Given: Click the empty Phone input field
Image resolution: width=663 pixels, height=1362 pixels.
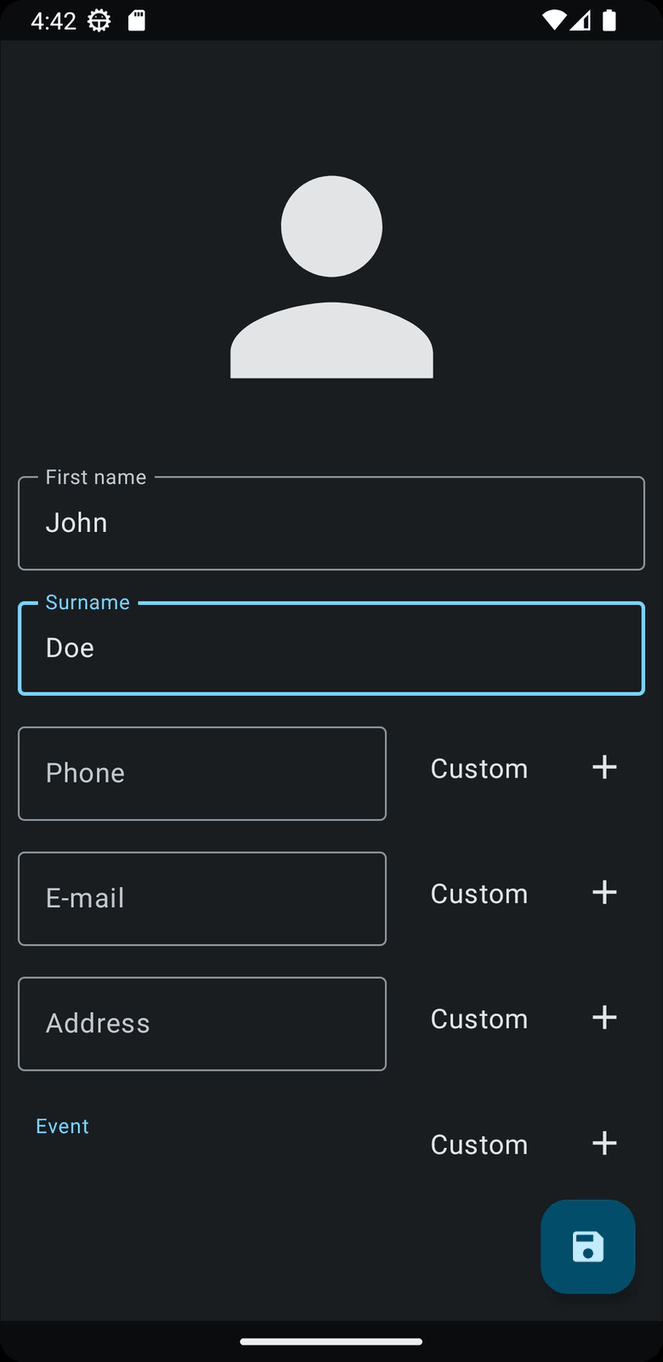Looking at the screenshot, I should [x=202, y=772].
